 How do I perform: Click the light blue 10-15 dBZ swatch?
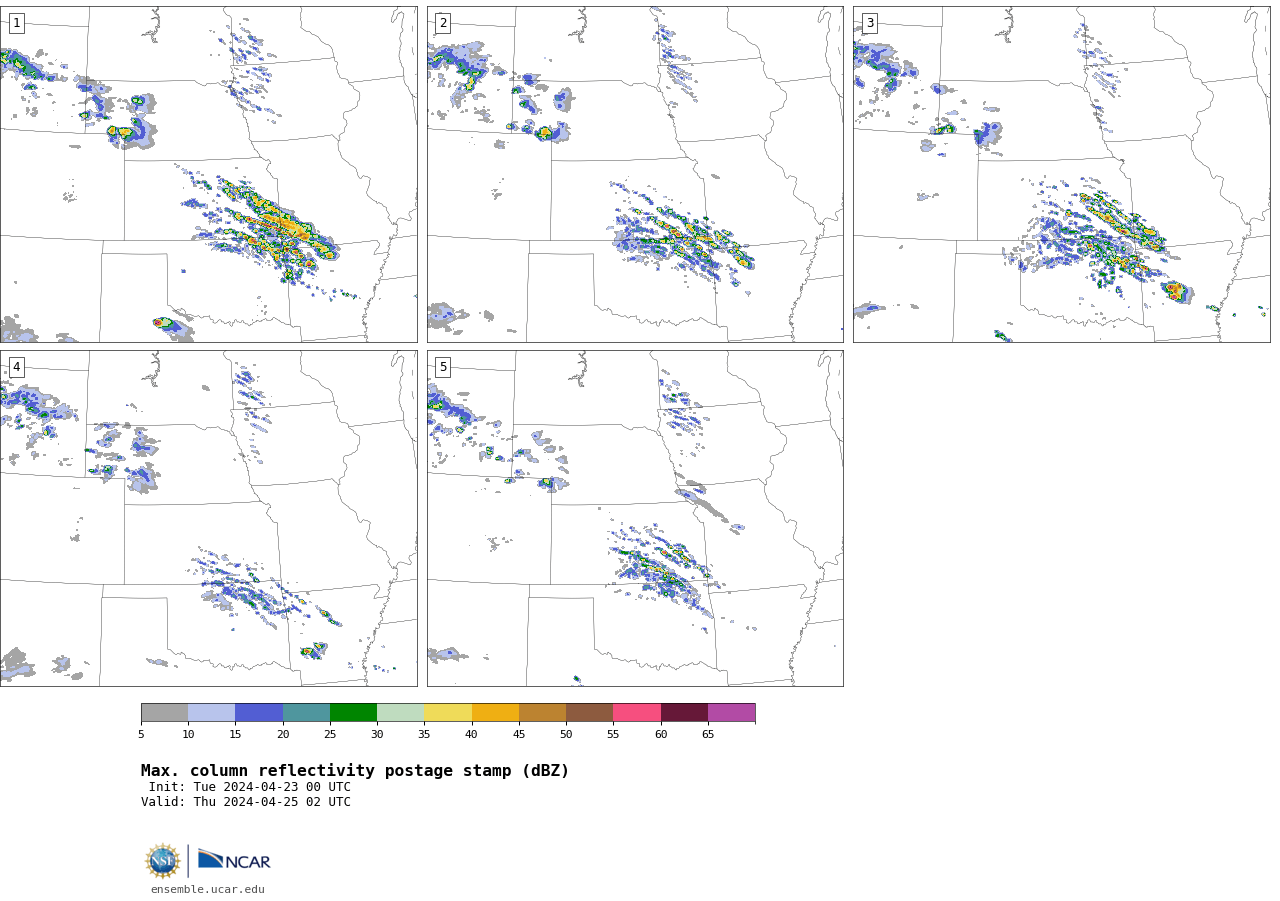coord(211,713)
